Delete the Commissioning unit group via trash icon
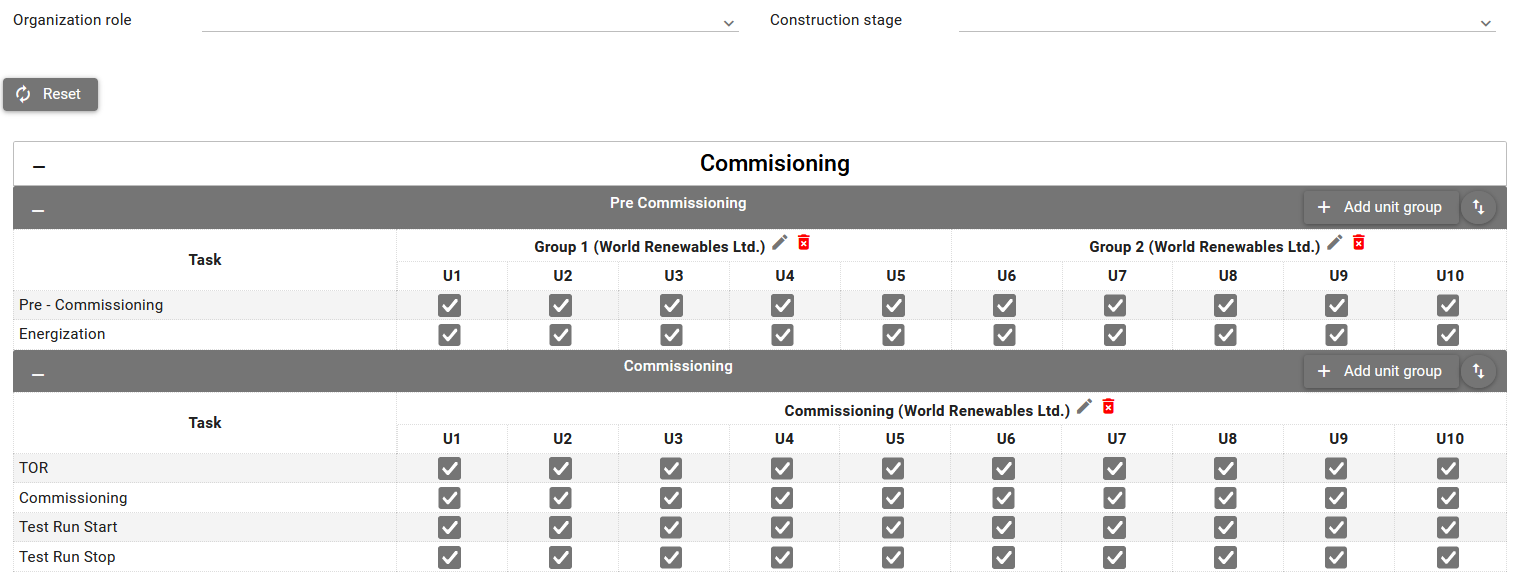Screen dimensions: 1521x578 point(1108,407)
